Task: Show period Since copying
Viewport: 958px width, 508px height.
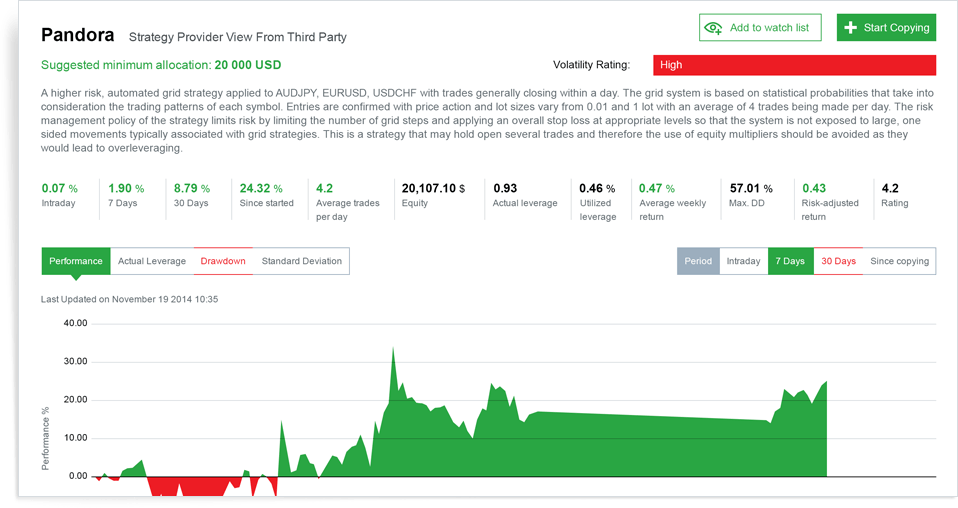Action: tap(899, 261)
